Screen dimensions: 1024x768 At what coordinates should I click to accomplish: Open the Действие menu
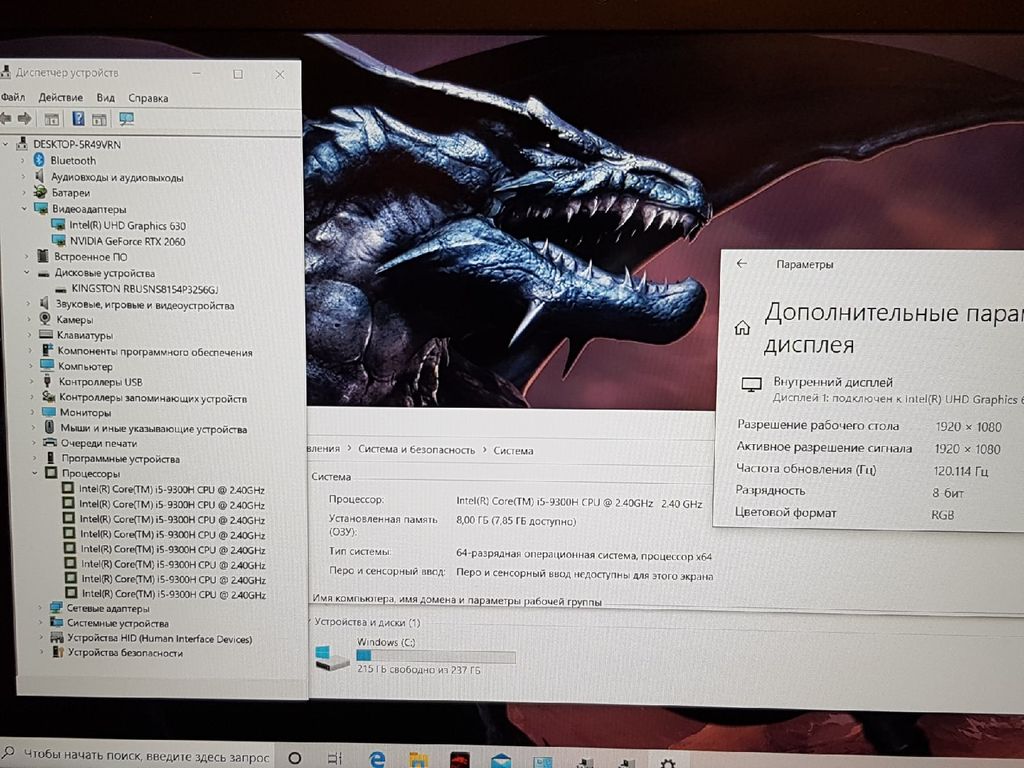(x=61, y=97)
